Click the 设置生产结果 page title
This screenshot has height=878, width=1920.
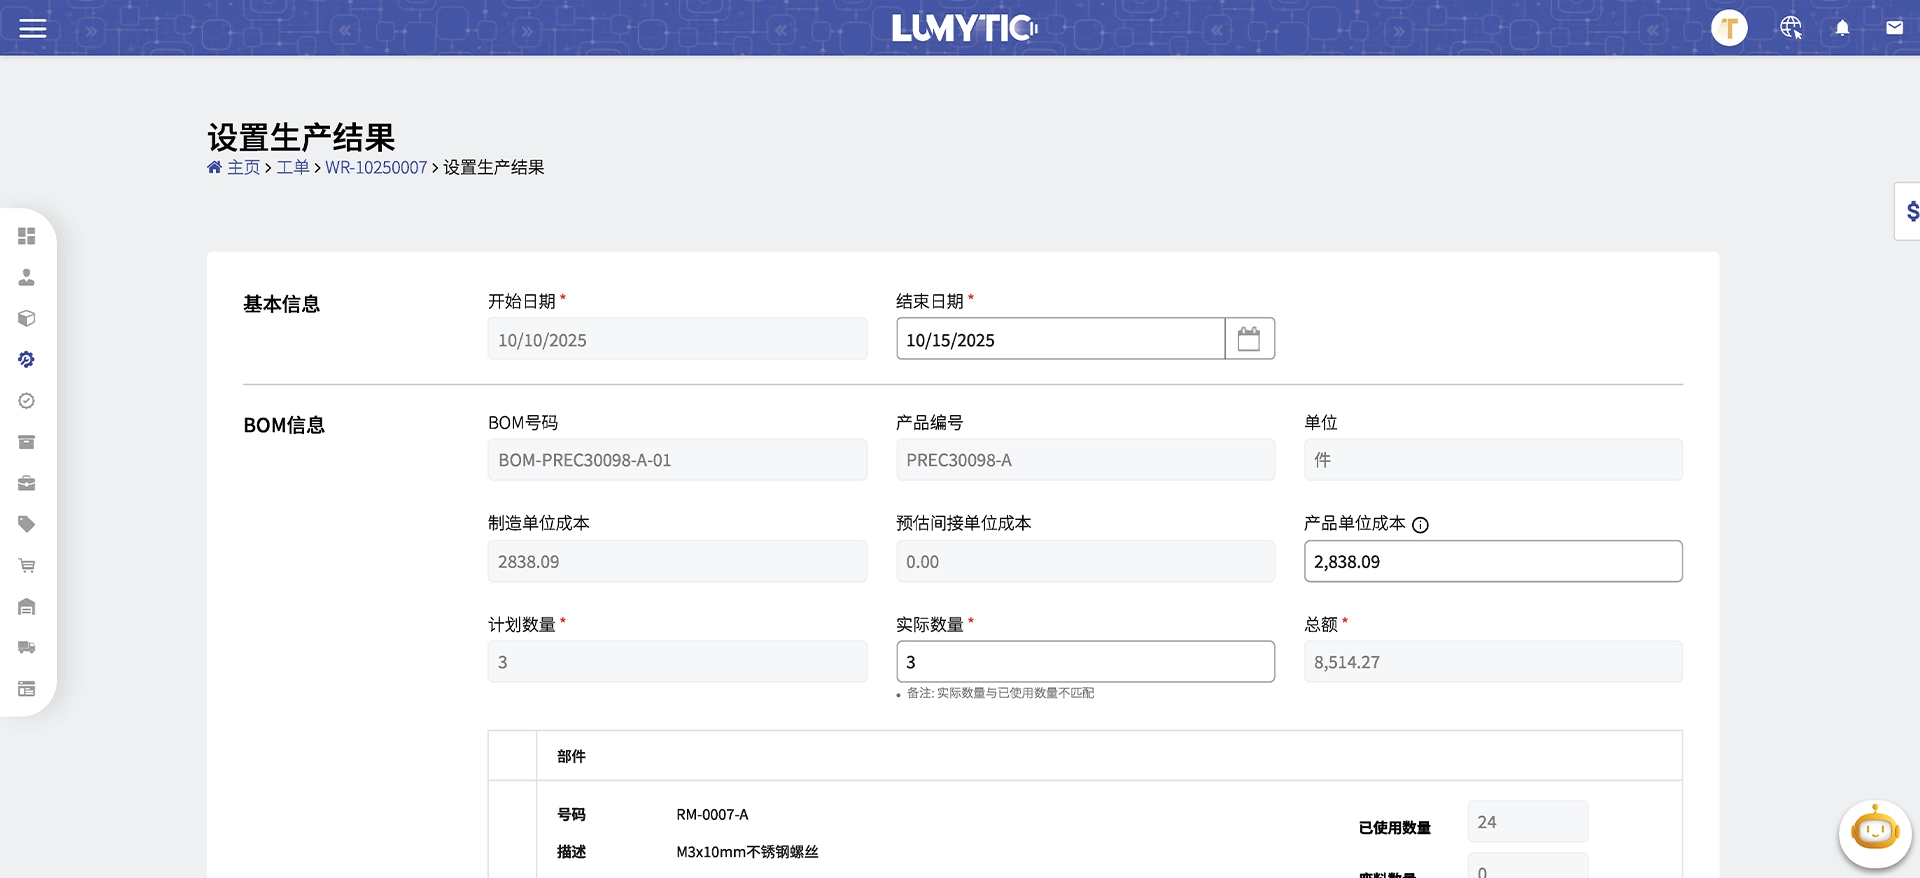coord(301,137)
